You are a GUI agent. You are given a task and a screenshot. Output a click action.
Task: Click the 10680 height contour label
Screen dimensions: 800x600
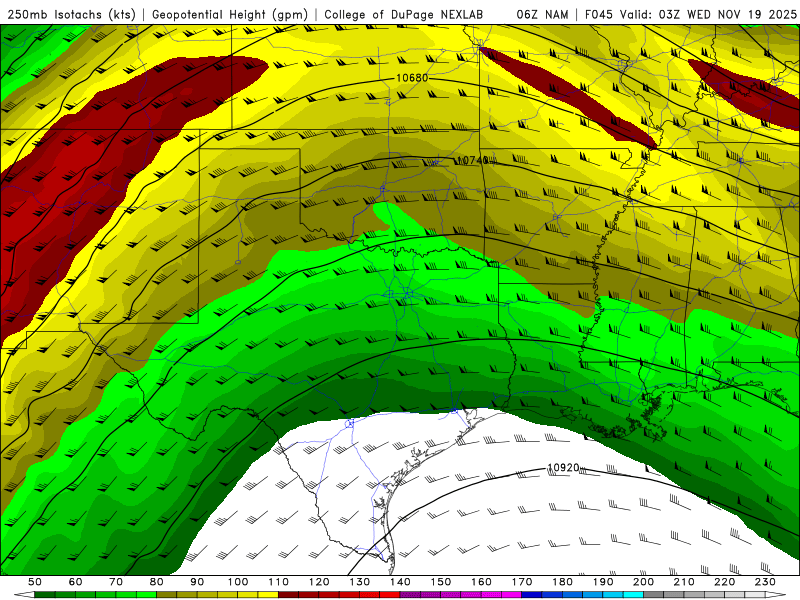click(x=412, y=78)
